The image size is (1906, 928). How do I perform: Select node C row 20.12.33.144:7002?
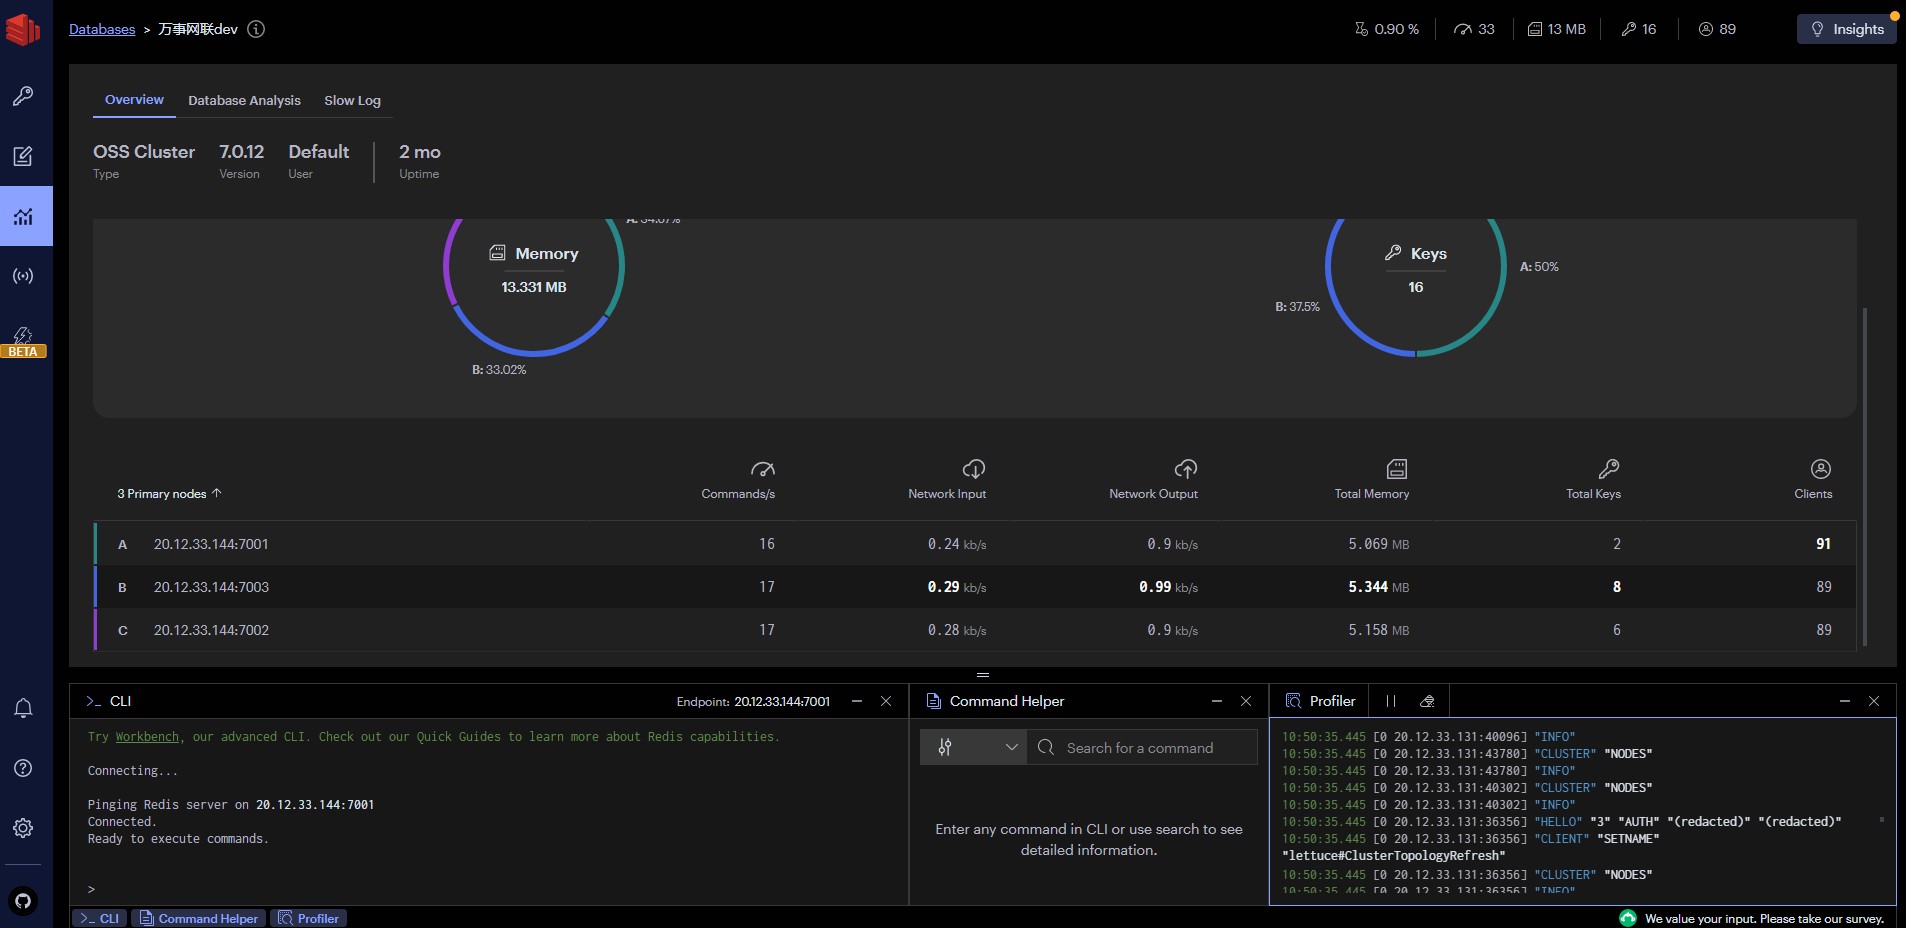point(975,630)
